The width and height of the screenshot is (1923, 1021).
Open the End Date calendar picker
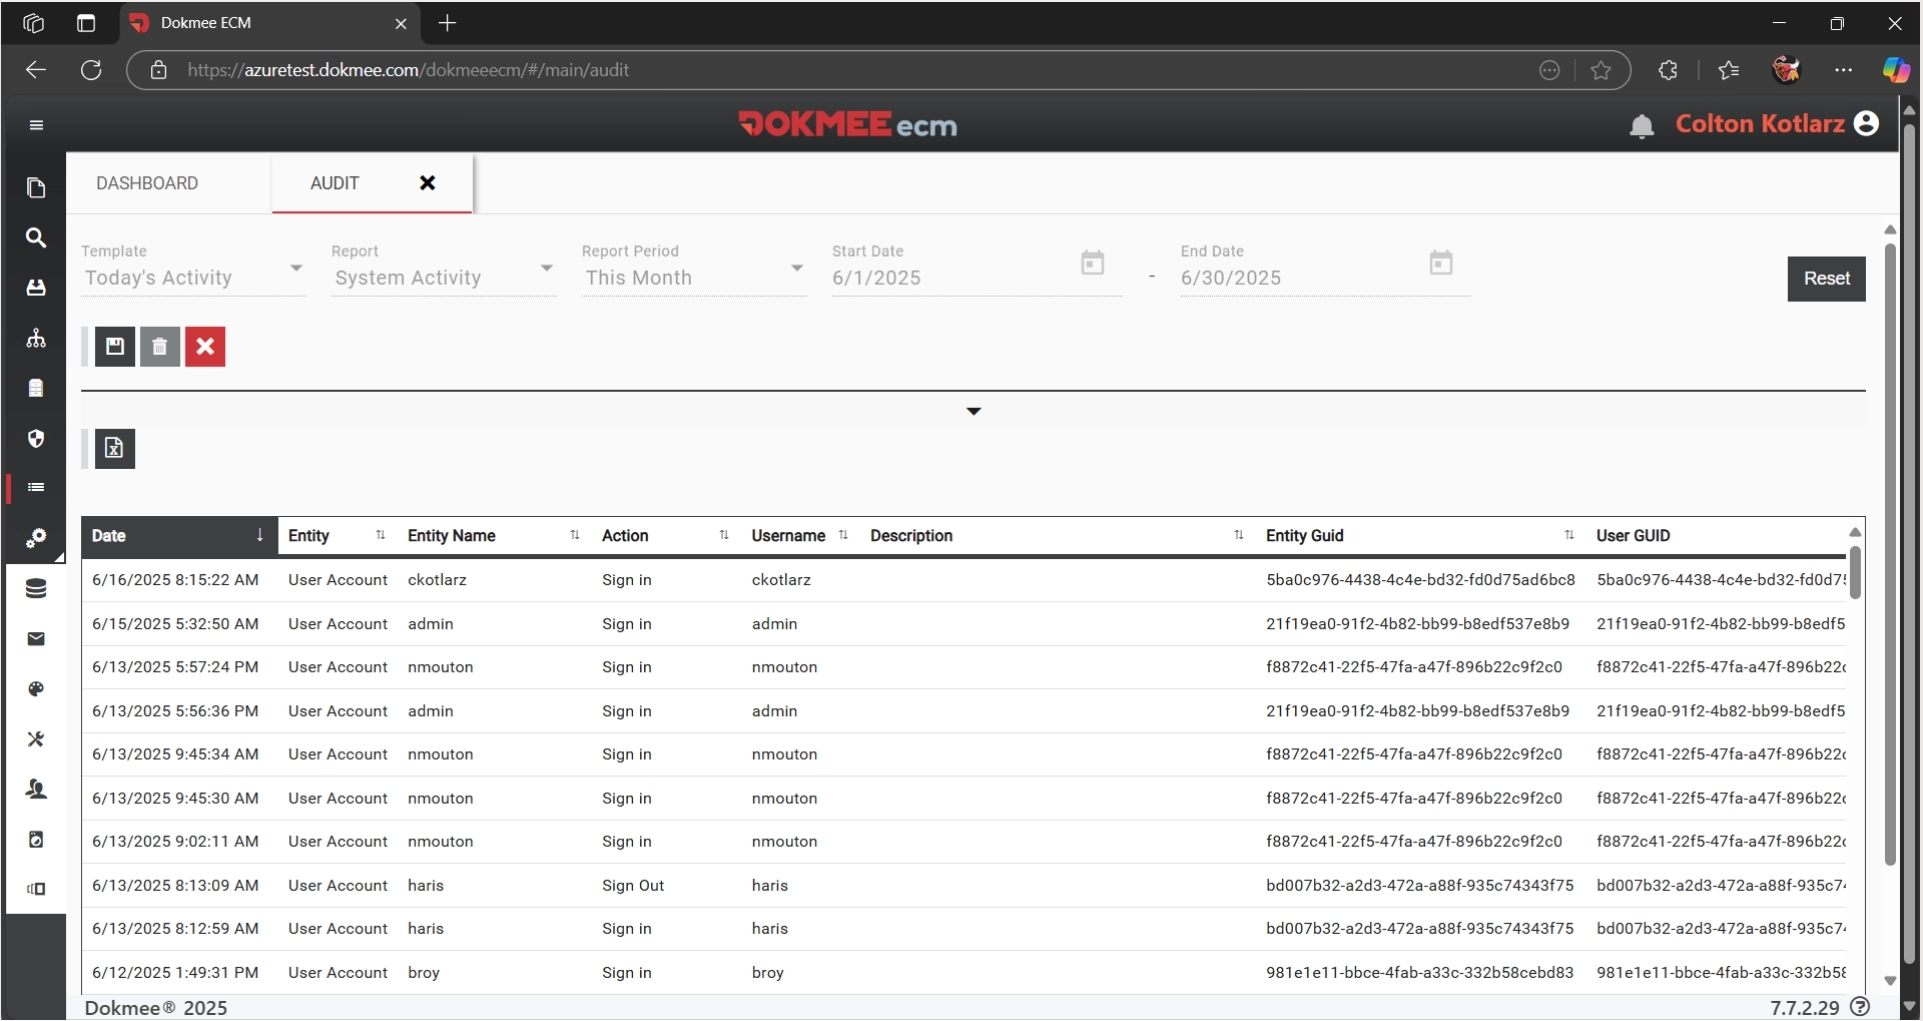tap(1440, 264)
